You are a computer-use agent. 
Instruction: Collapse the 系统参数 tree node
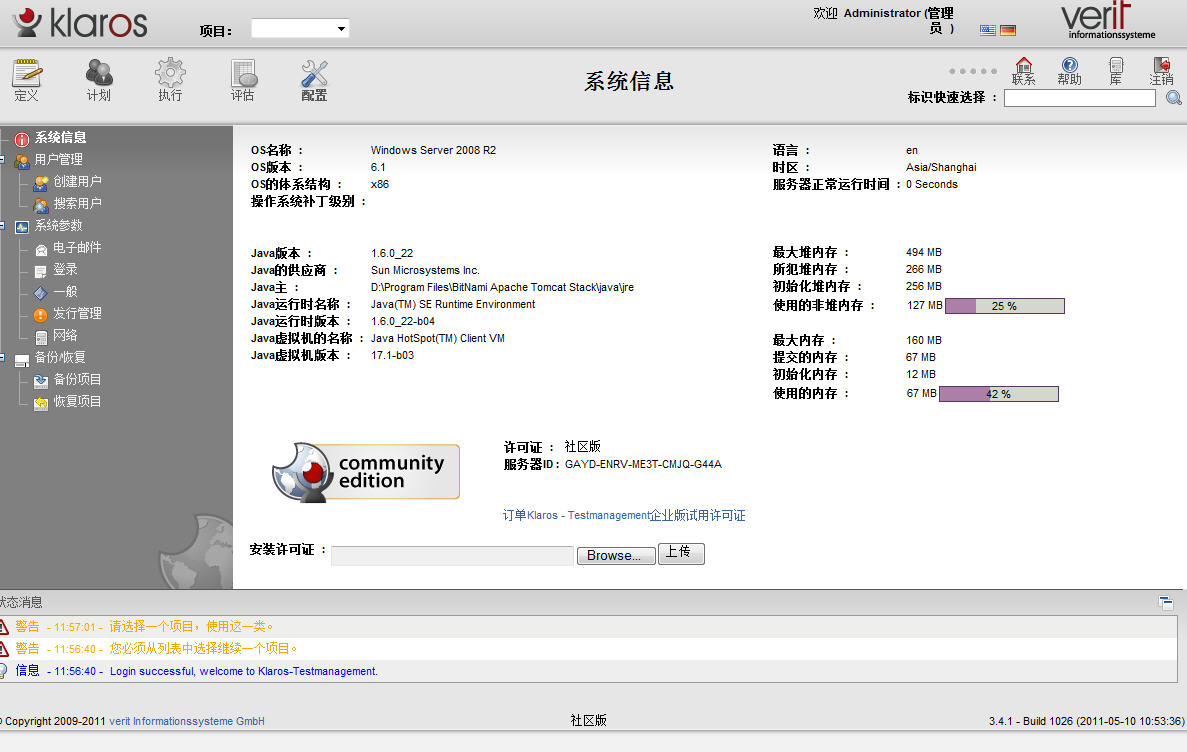pos(3,226)
